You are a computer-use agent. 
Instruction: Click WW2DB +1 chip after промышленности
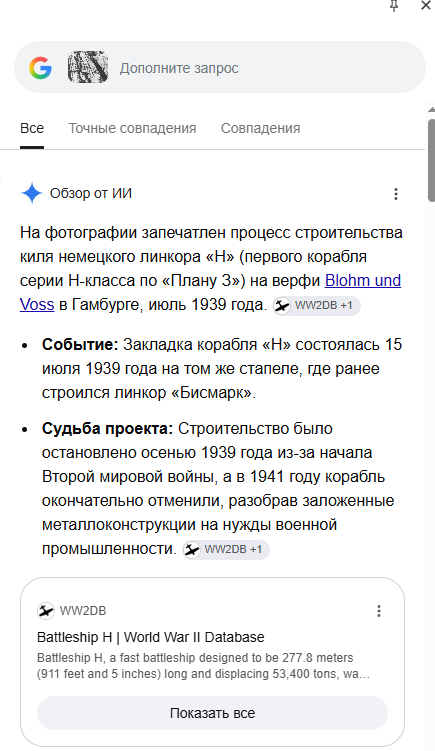point(226,549)
